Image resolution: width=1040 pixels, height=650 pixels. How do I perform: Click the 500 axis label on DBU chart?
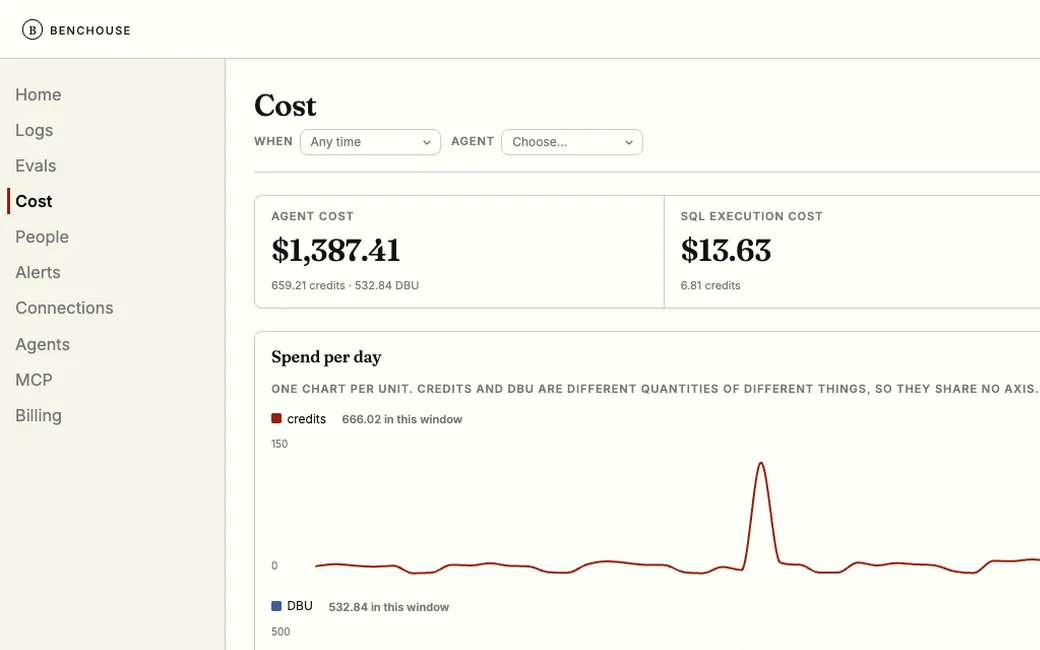pos(281,631)
